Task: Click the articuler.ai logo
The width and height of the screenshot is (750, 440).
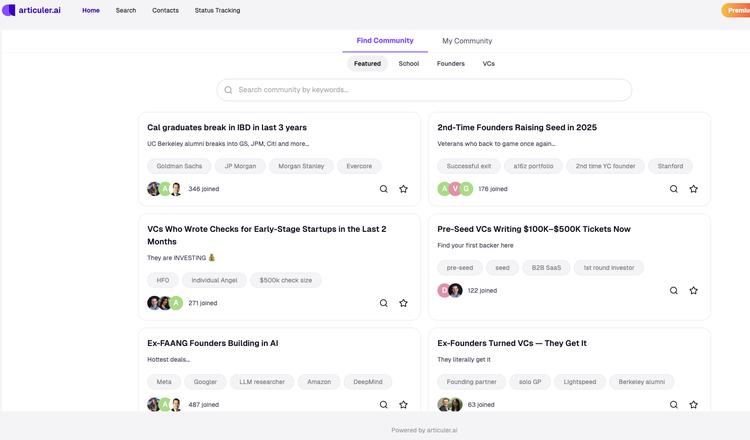Action: pos(32,10)
